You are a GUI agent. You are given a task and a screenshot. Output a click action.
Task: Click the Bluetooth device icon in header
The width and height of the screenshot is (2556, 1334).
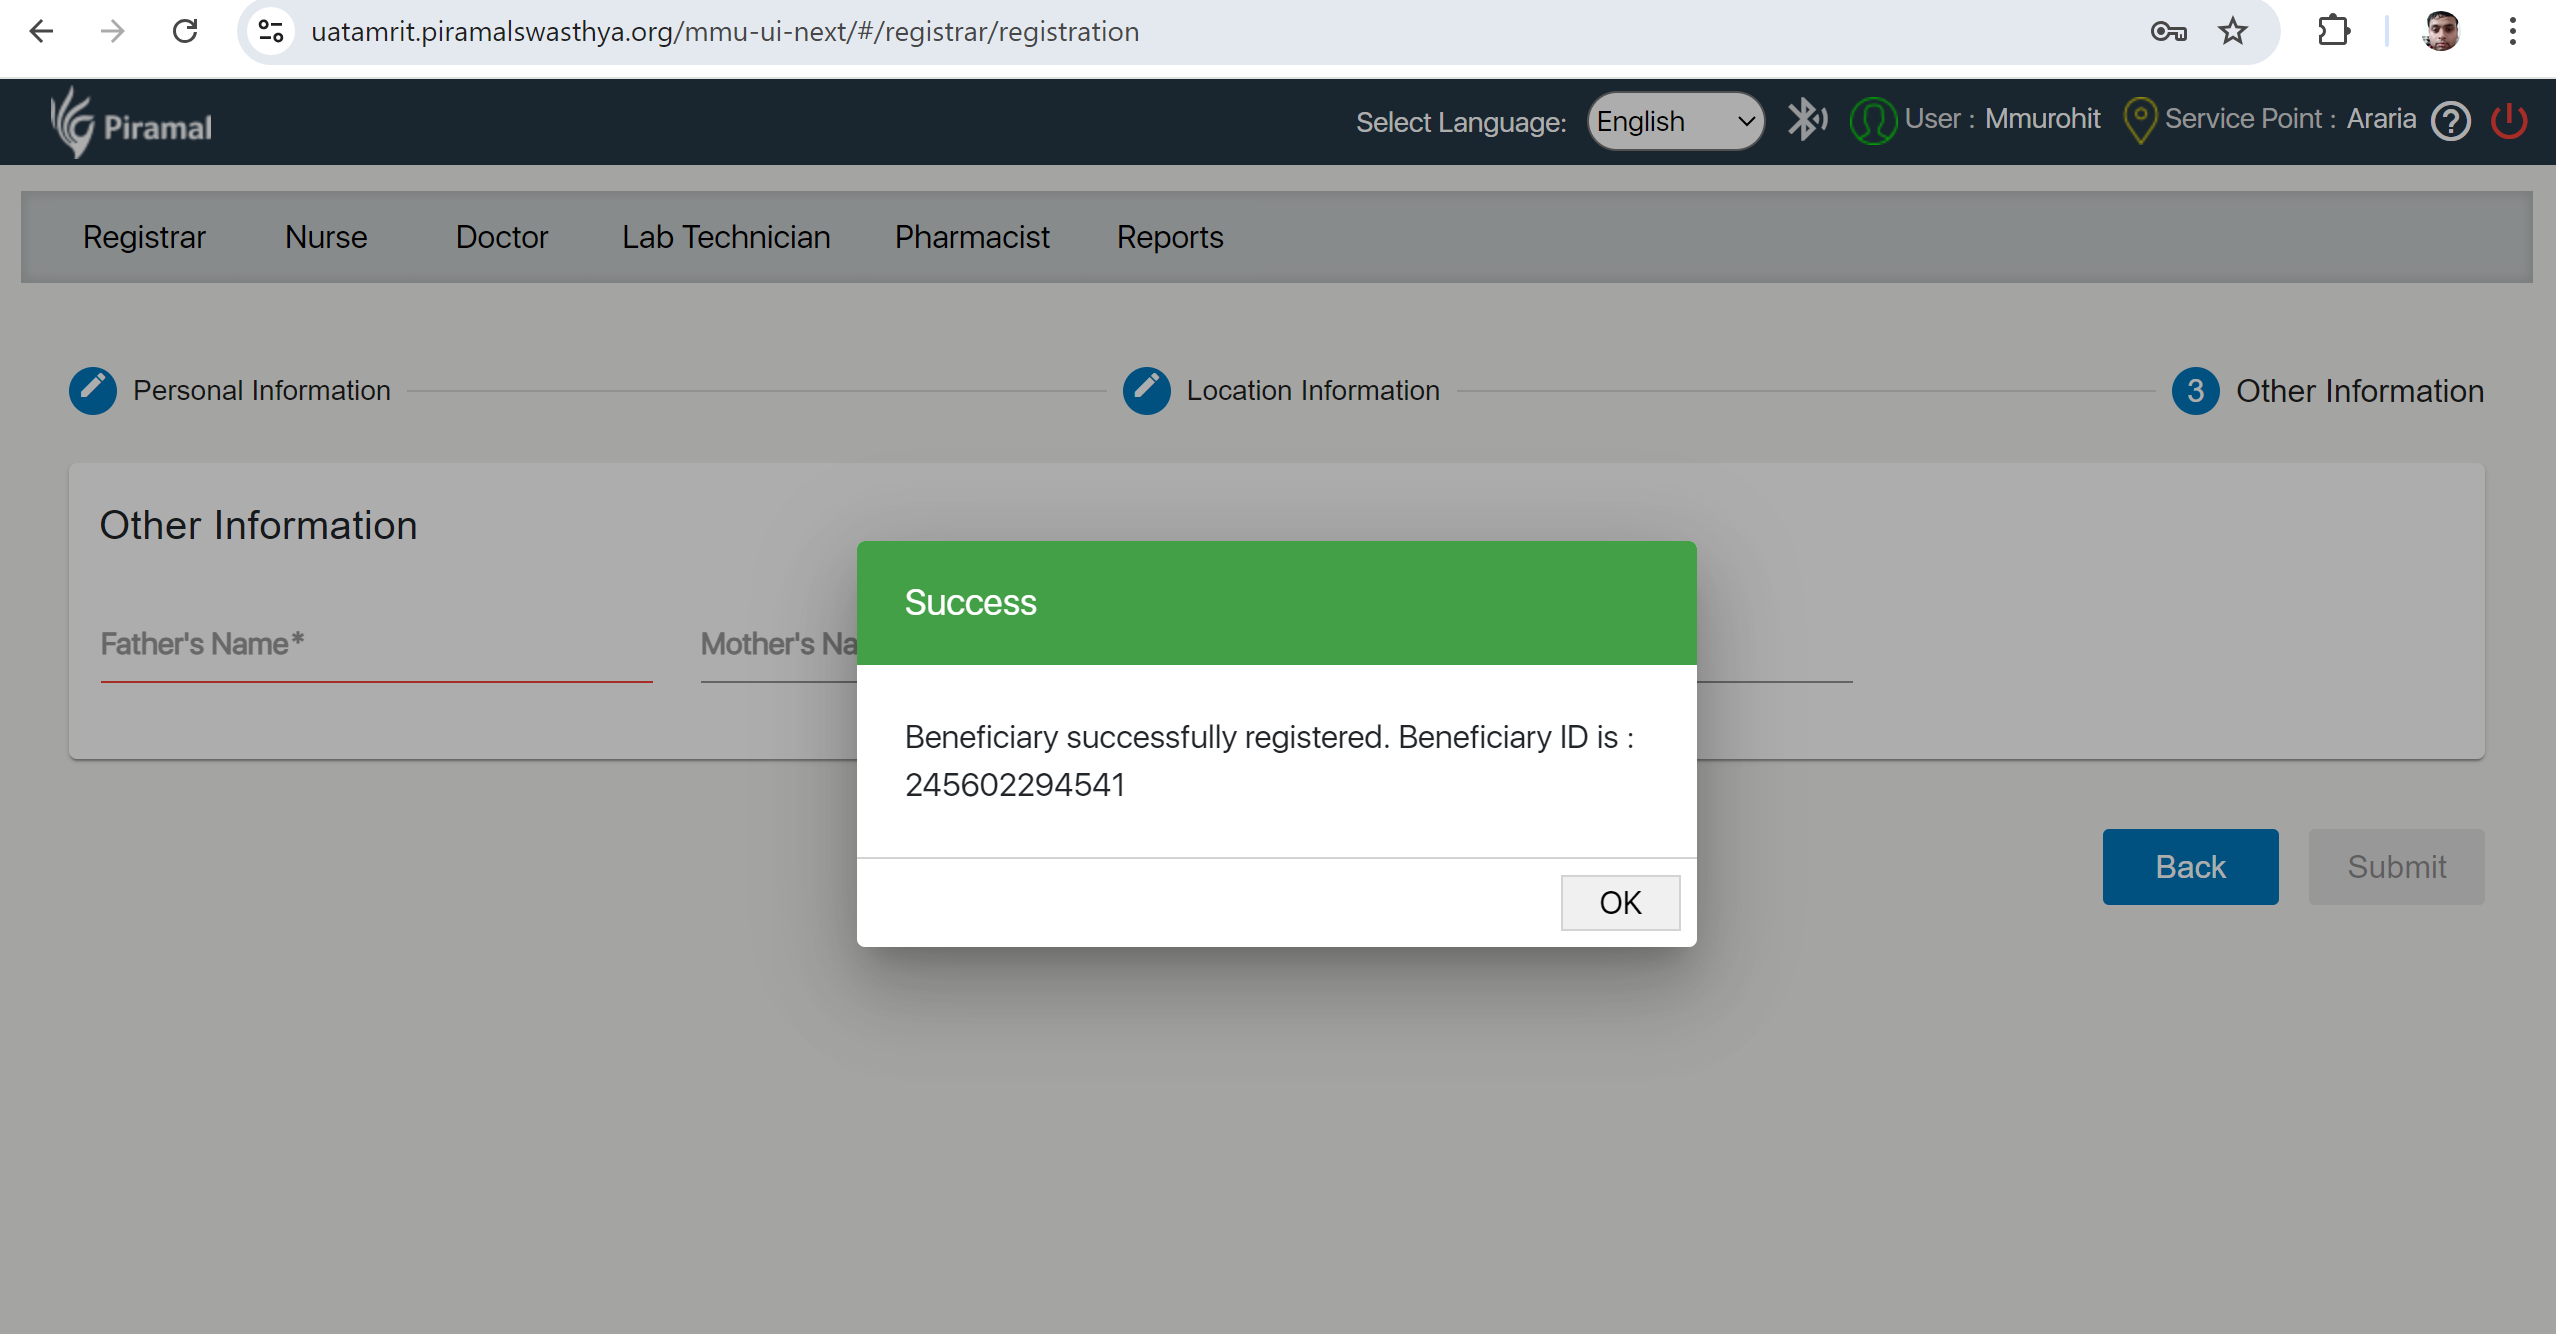pyautogui.click(x=1806, y=120)
